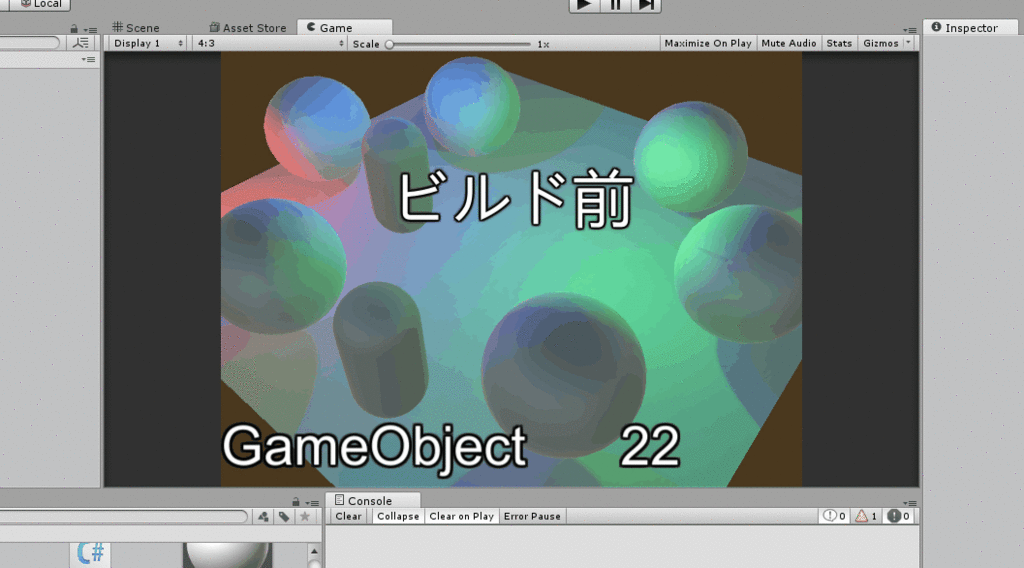Open the Console panel options menu

click(x=910, y=503)
